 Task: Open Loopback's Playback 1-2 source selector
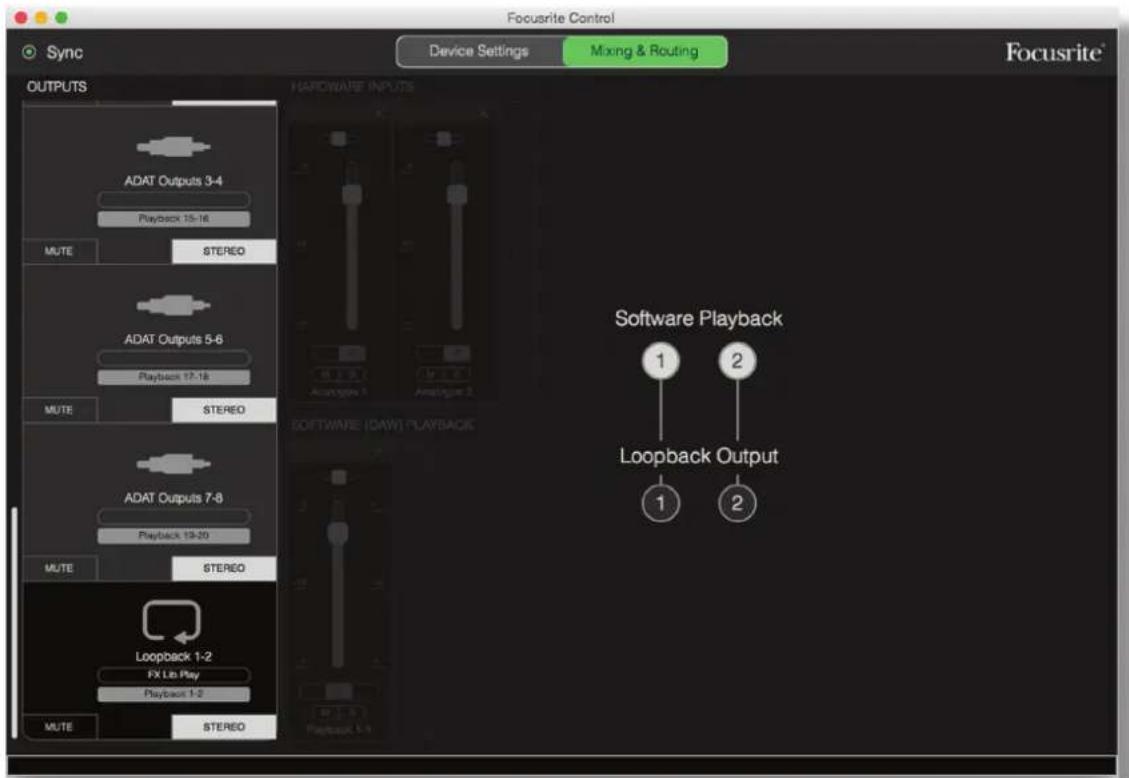coord(174,694)
